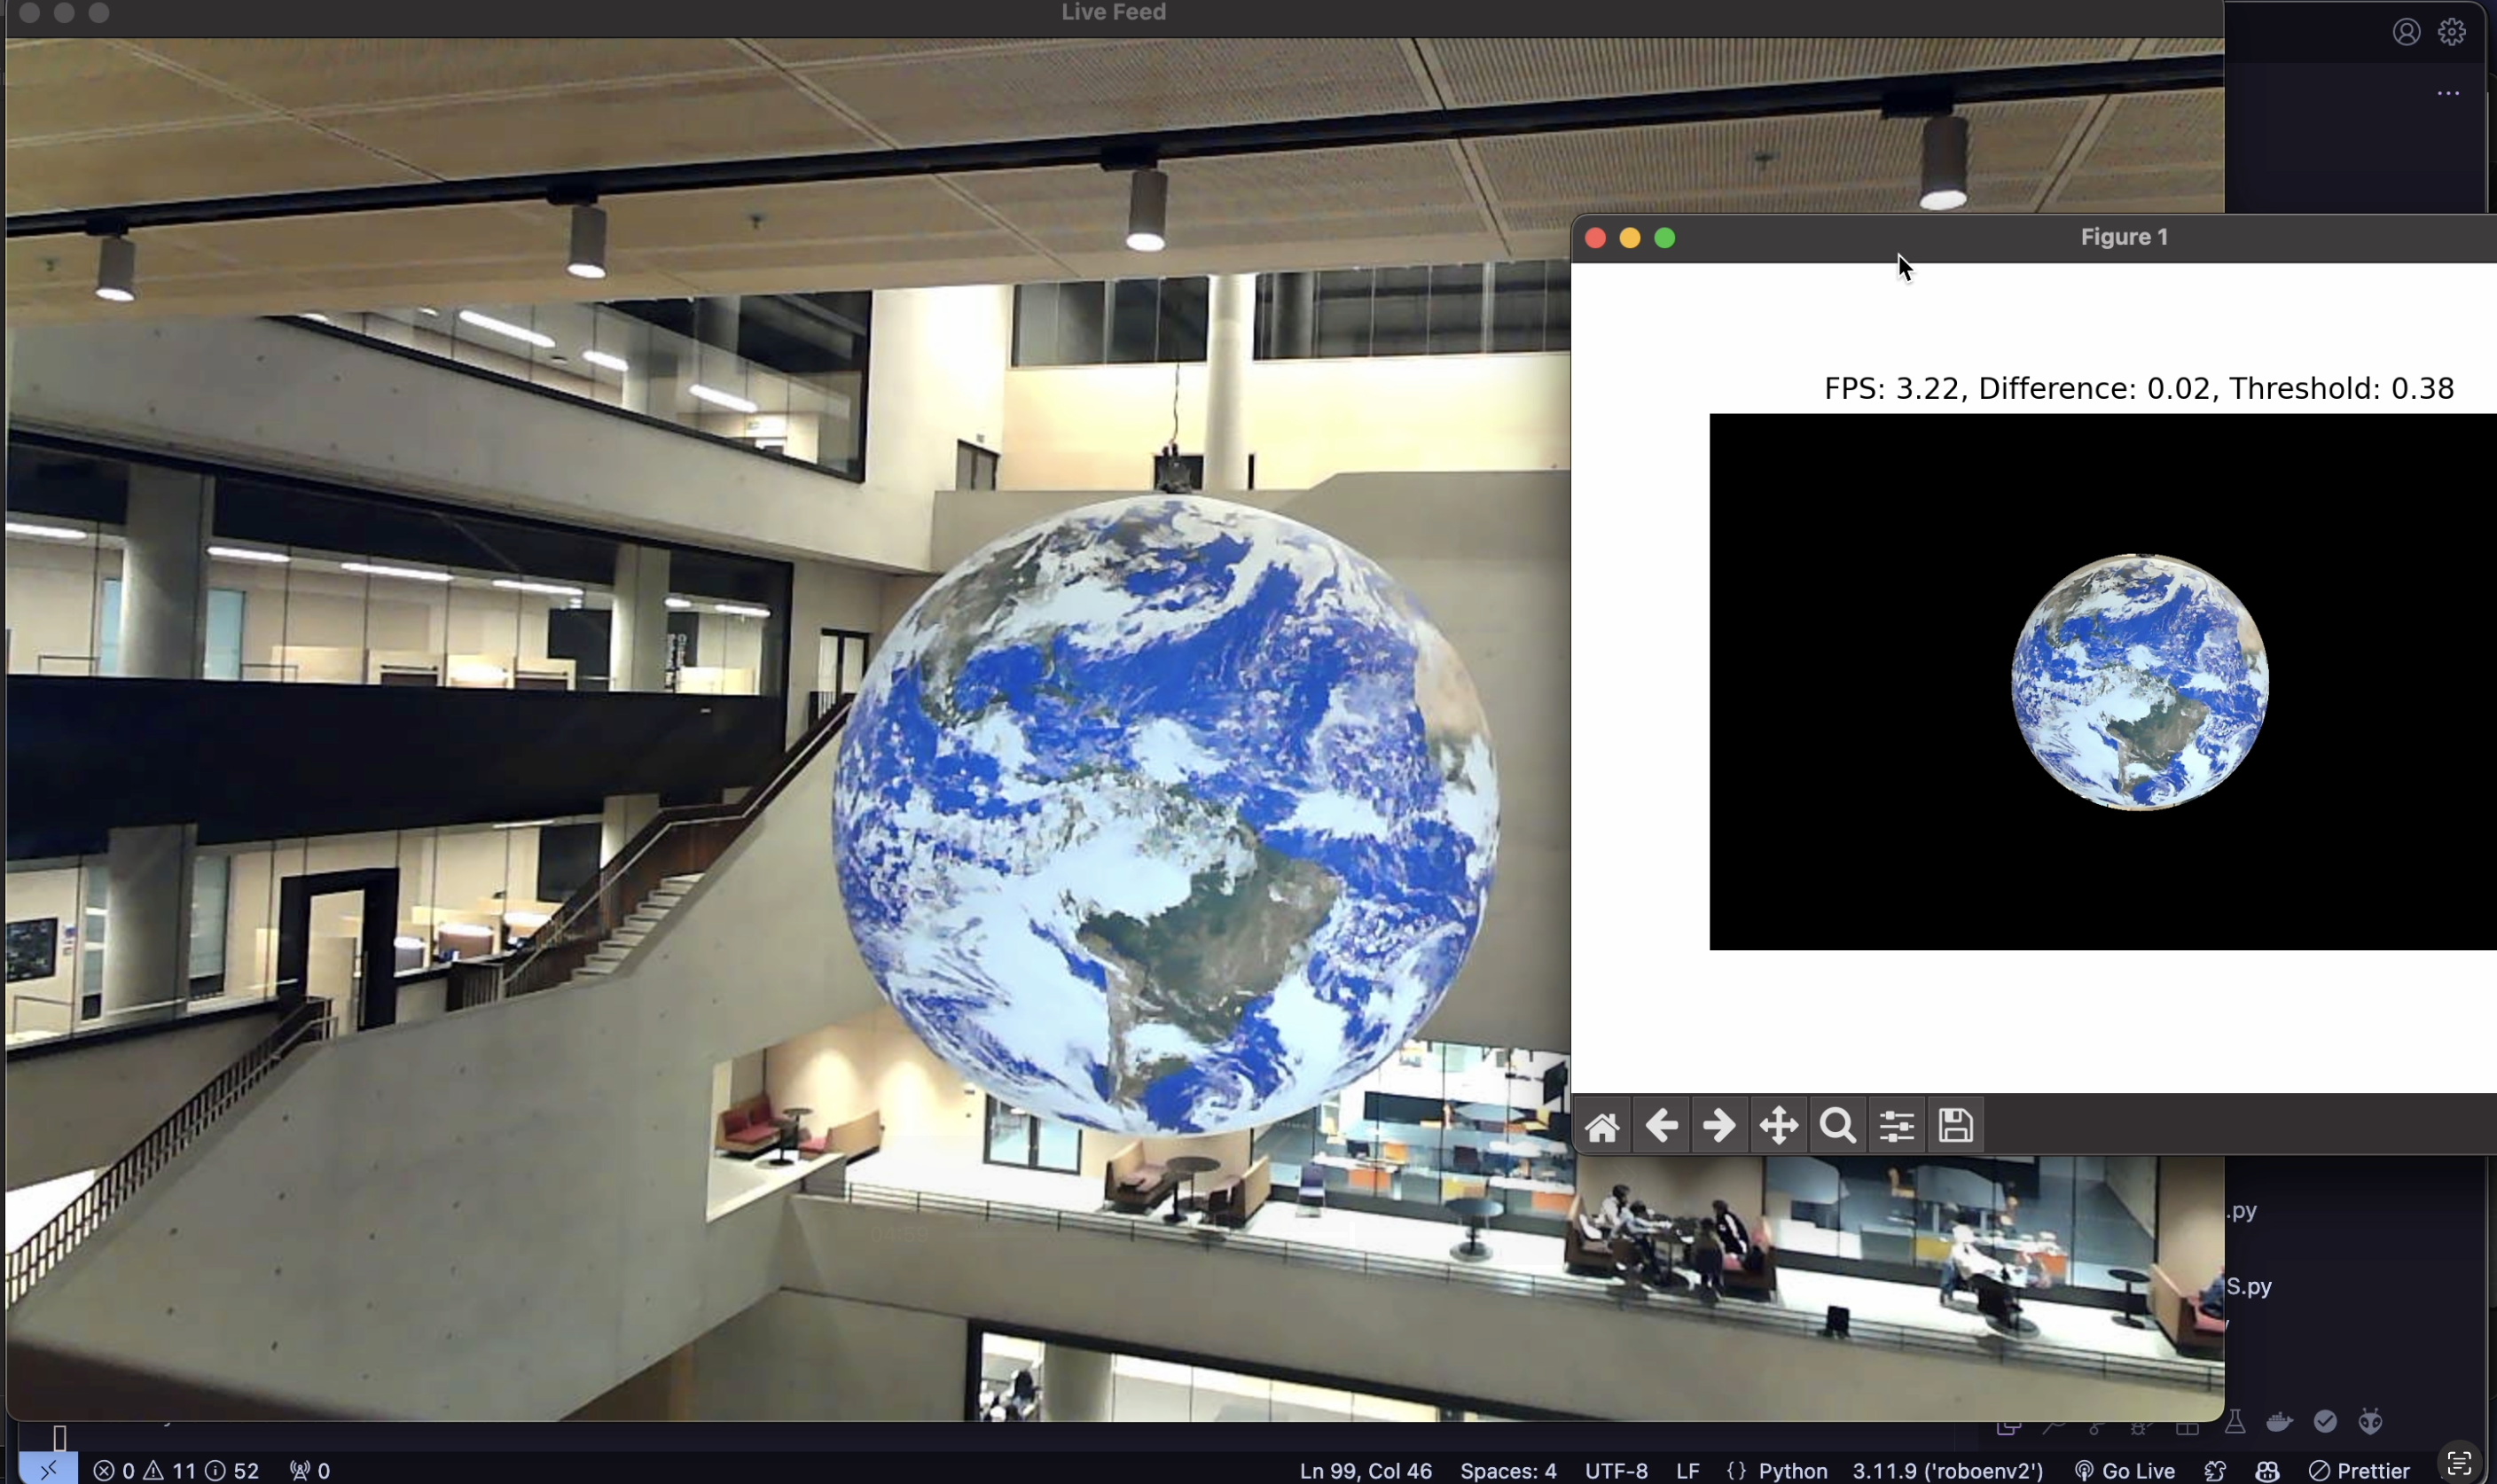The width and height of the screenshot is (2497, 1484).
Task: Go forward to the next figure view
Action: pyautogui.click(x=1719, y=1126)
